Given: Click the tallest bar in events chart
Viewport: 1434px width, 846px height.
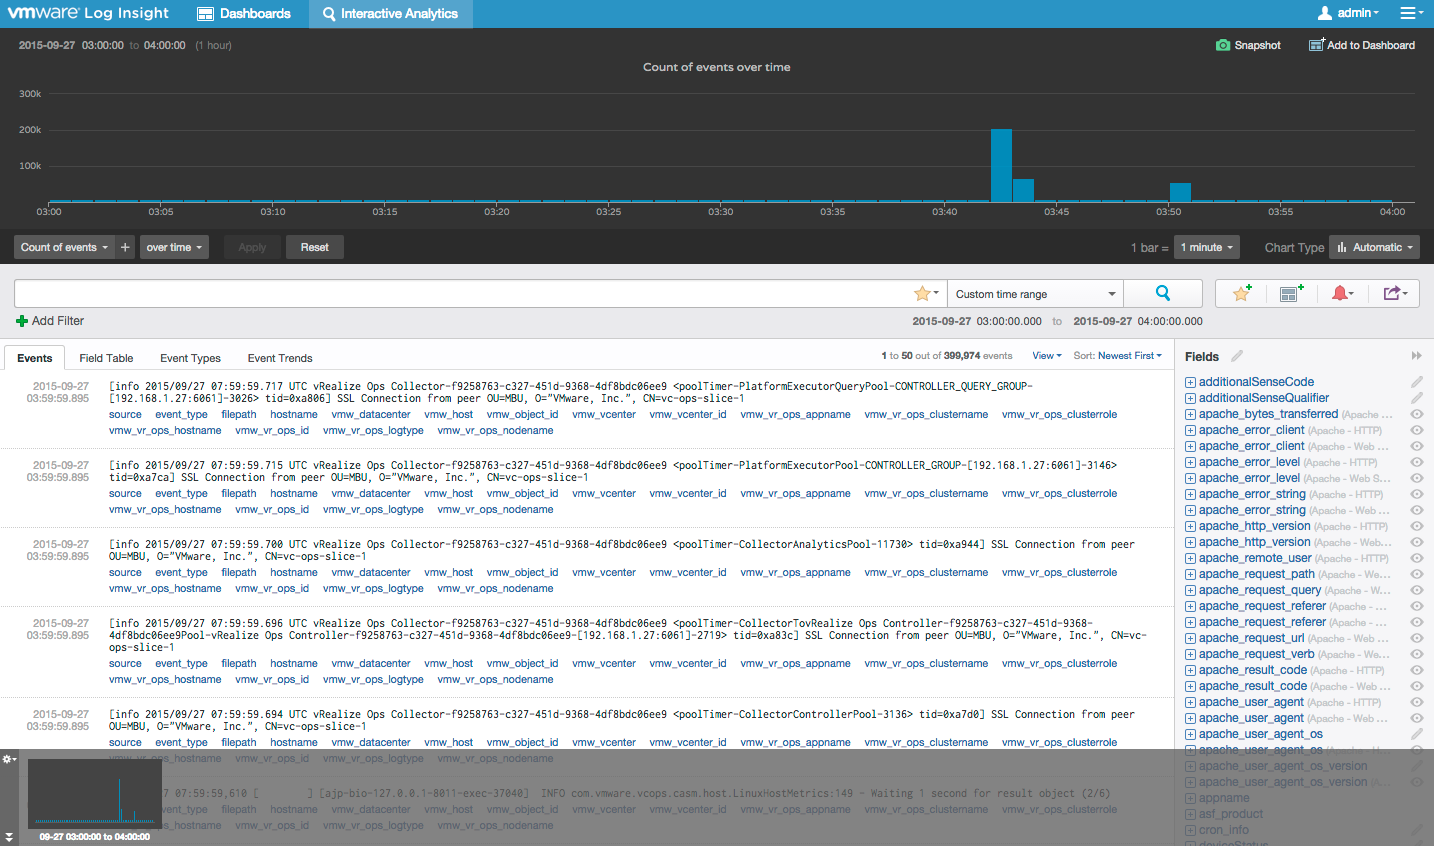Looking at the screenshot, I should [x=1001, y=166].
